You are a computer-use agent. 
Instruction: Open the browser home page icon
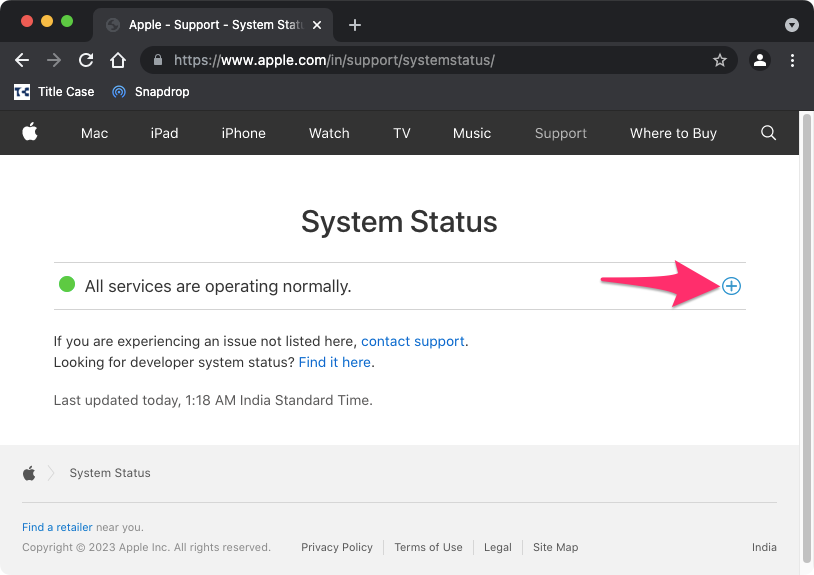pyautogui.click(x=118, y=60)
